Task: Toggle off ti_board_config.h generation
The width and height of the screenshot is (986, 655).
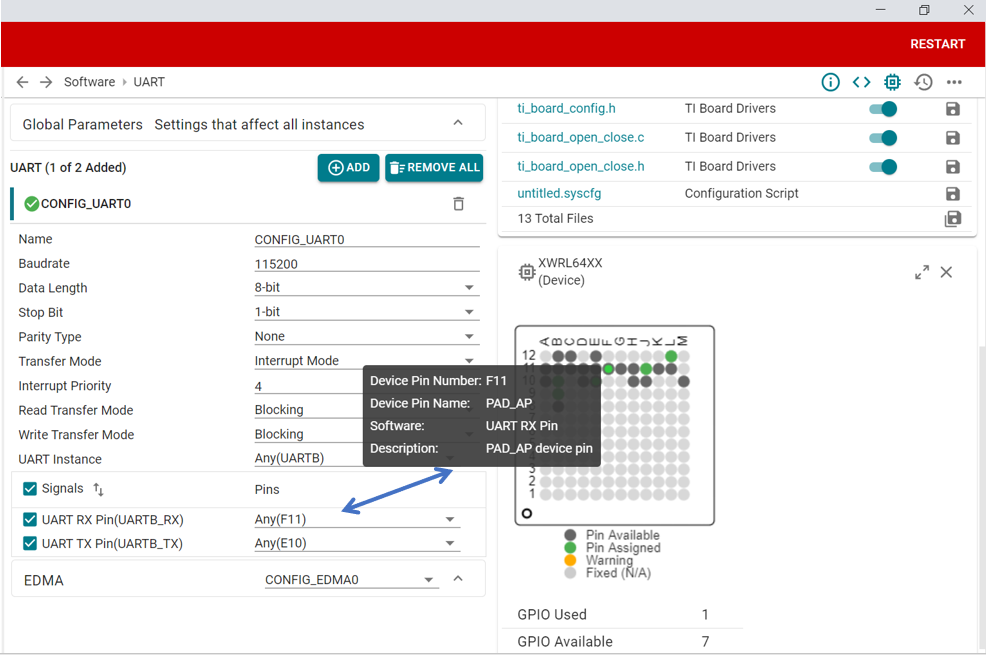Action: (x=883, y=109)
